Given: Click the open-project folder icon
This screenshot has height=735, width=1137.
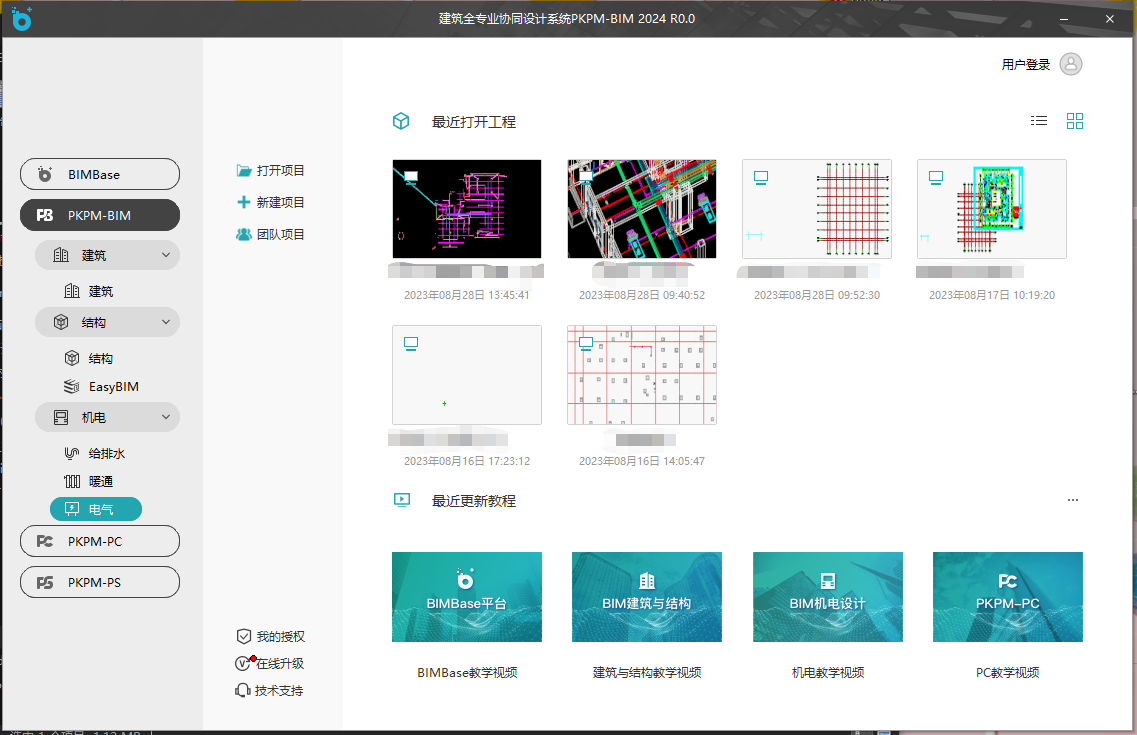Looking at the screenshot, I should tap(244, 170).
